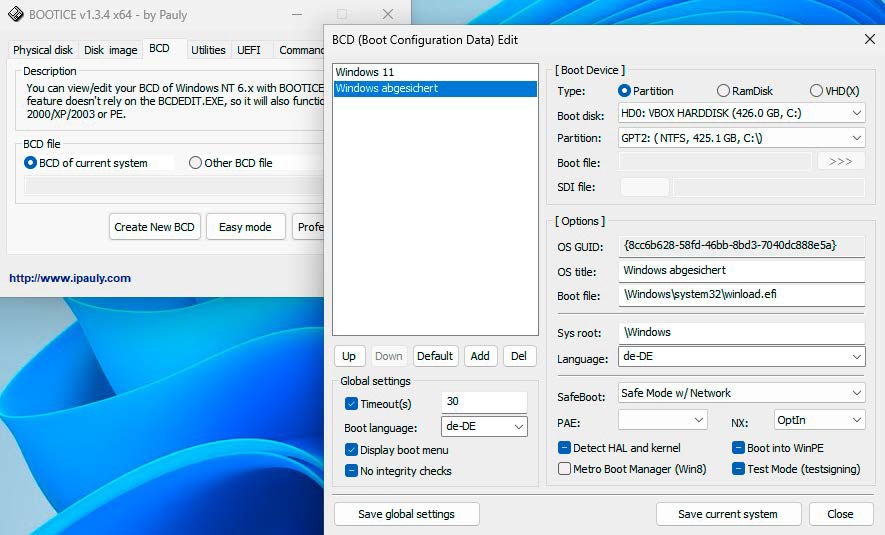Switch to the Disk image tab

[x=111, y=50]
